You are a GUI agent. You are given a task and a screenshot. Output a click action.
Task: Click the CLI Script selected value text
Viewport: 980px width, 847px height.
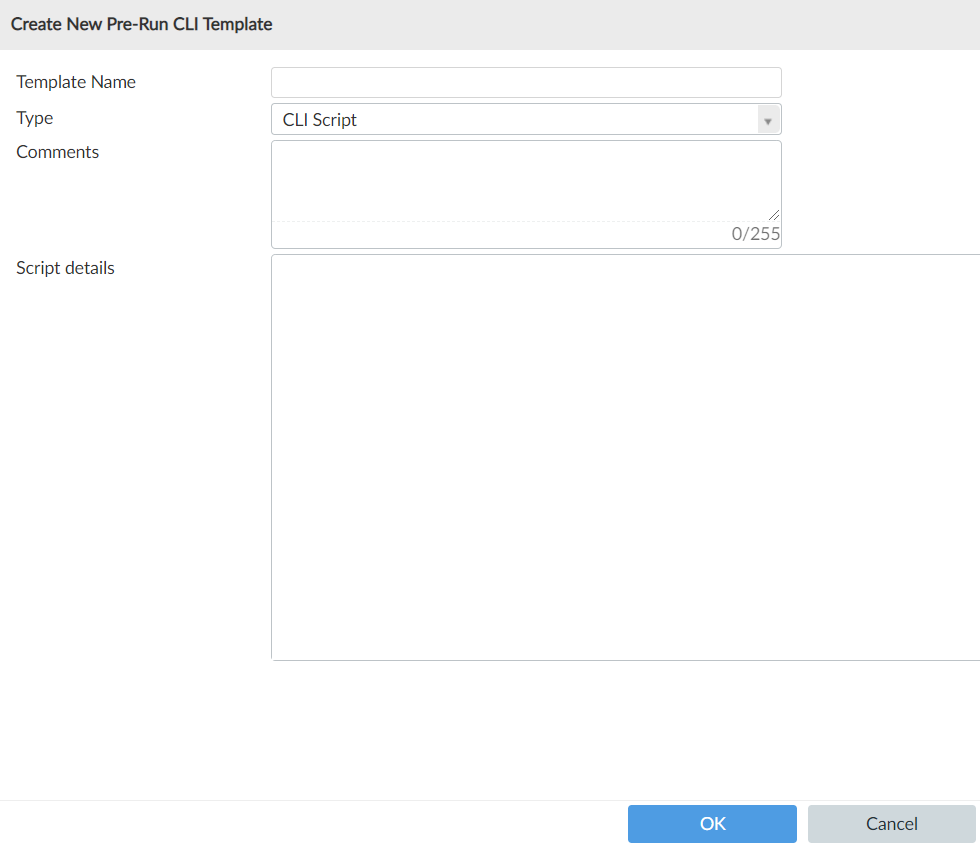point(320,120)
